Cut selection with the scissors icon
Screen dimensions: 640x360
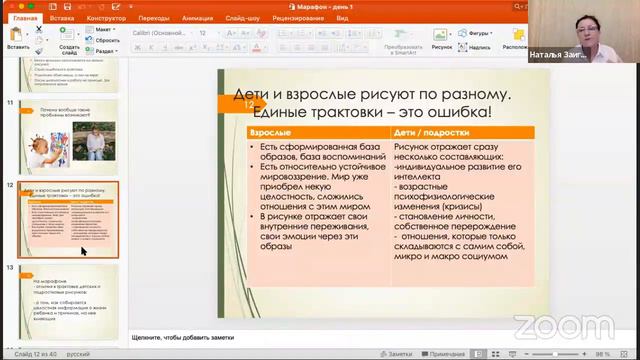tap(39, 29)
